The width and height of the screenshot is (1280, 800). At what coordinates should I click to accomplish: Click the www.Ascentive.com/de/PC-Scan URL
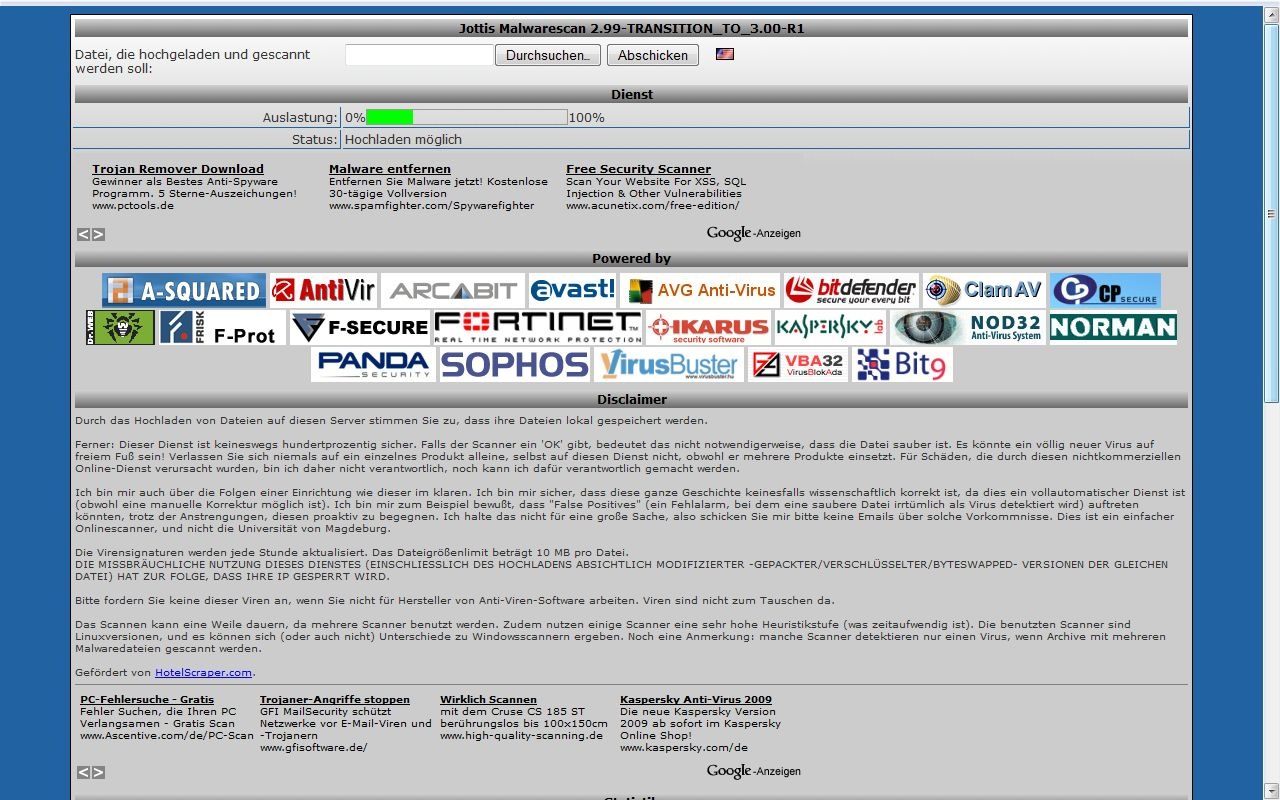tap(167, 735)
